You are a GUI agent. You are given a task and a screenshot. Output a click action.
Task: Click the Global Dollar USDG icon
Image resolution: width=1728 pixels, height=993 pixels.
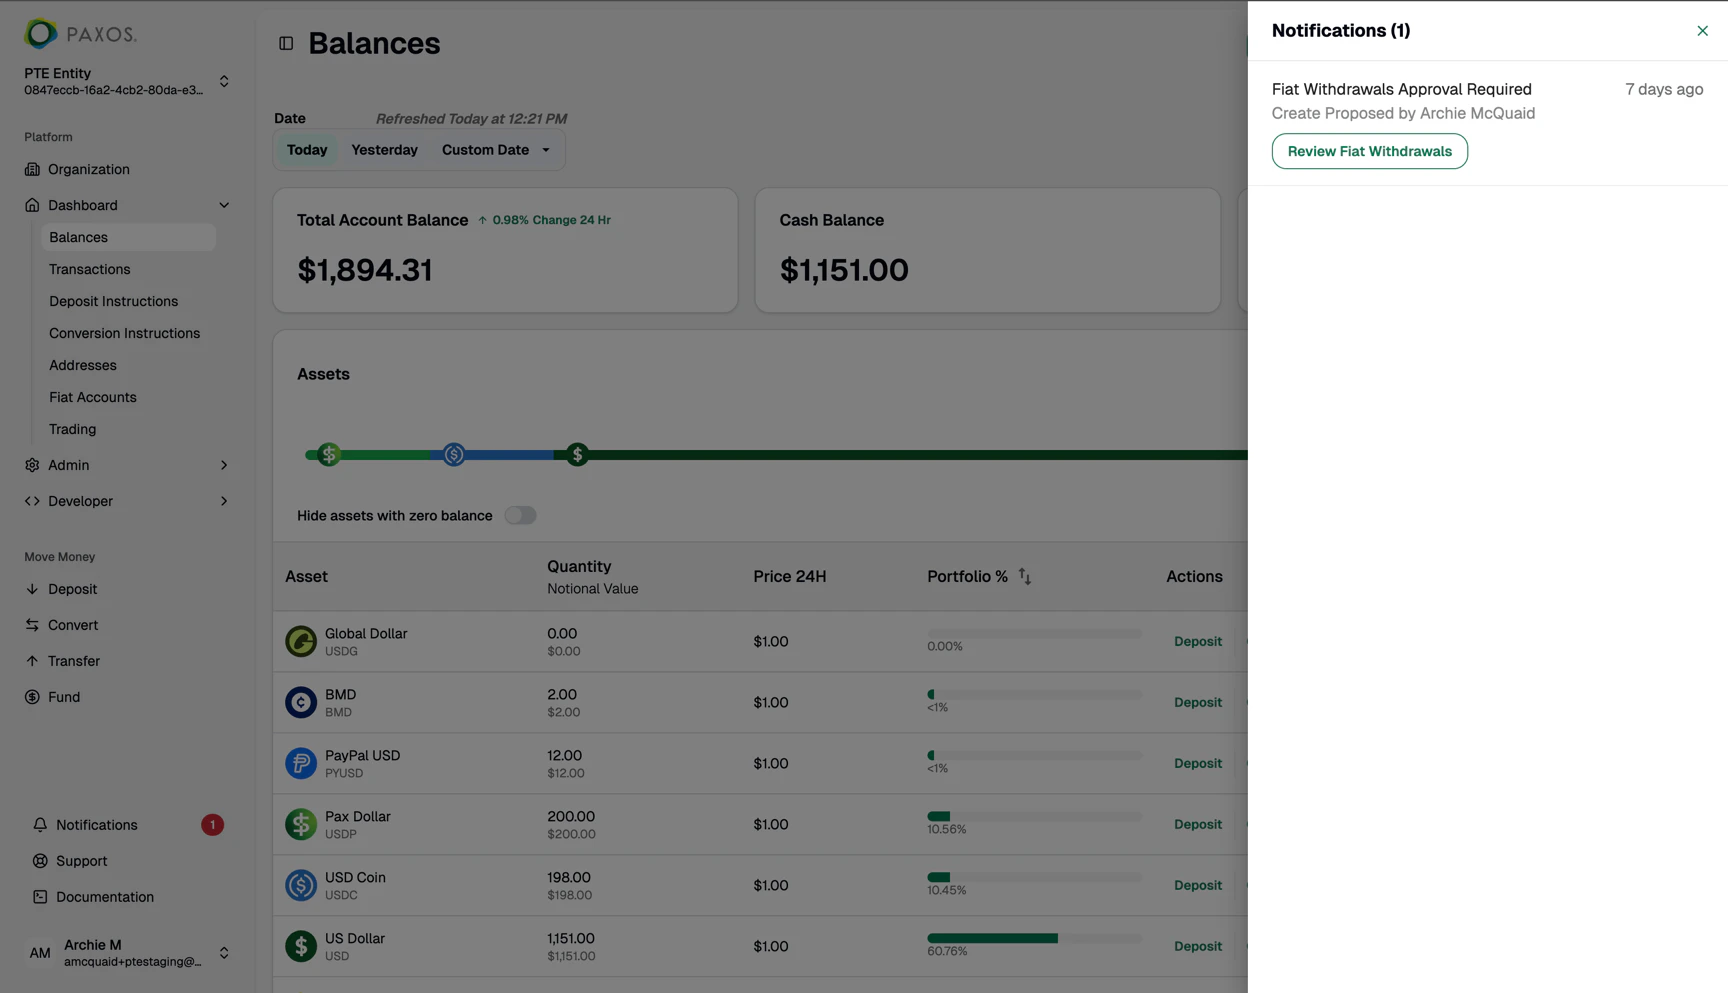[301, 641]
